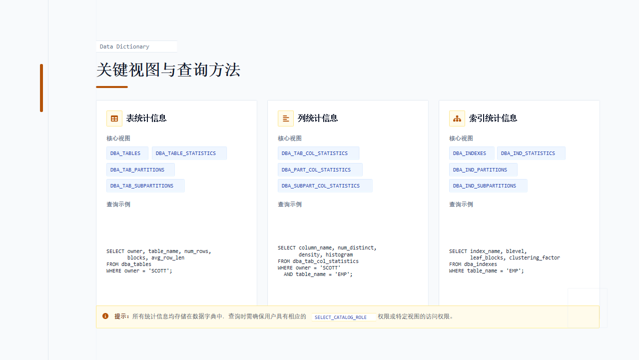Click the index statistics tree icon
639x360 pixels.
[457, 119]
